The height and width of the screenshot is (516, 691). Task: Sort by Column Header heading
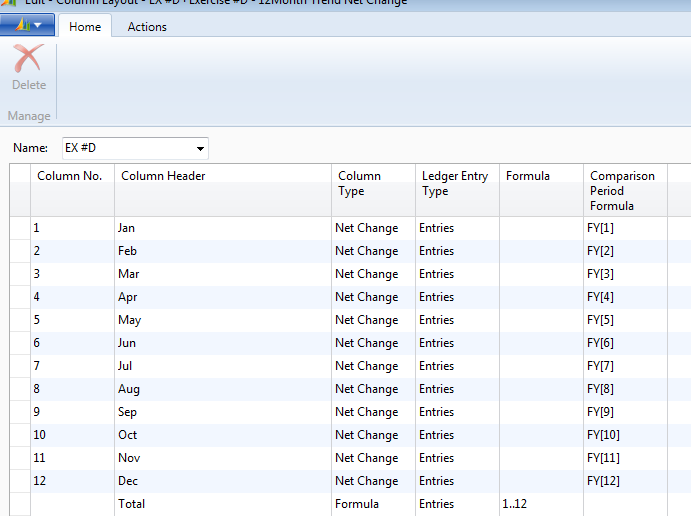(163, 176)
